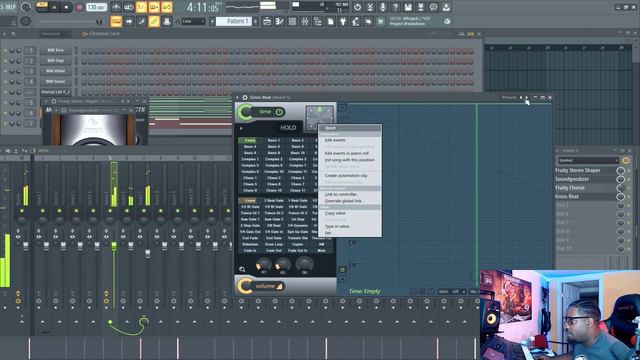640x360 pixels.
Task: Choose Link to controller in context menu
Action: pos(350,194)
